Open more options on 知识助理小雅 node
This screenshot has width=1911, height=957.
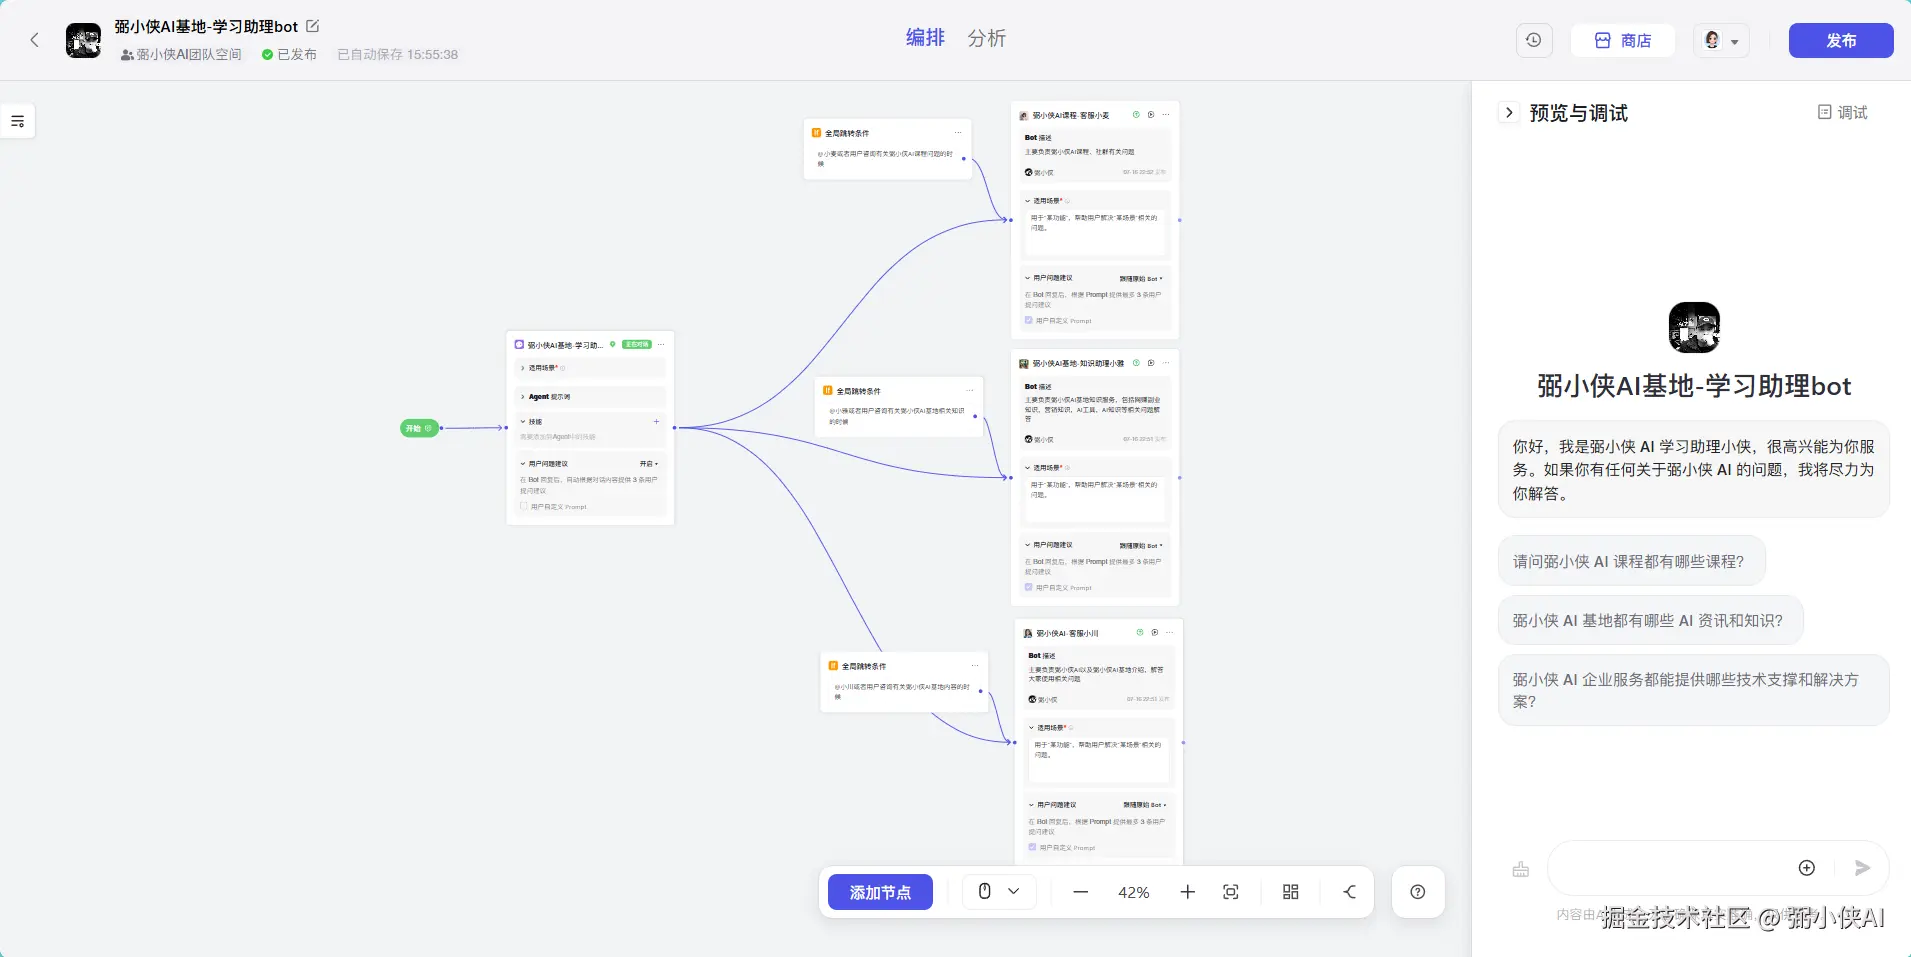1166,363
